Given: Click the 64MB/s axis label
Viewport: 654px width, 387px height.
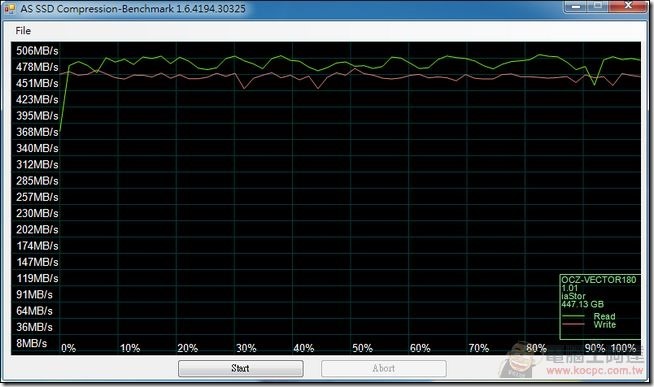Looking at the screenshot, I should (34, 311).
